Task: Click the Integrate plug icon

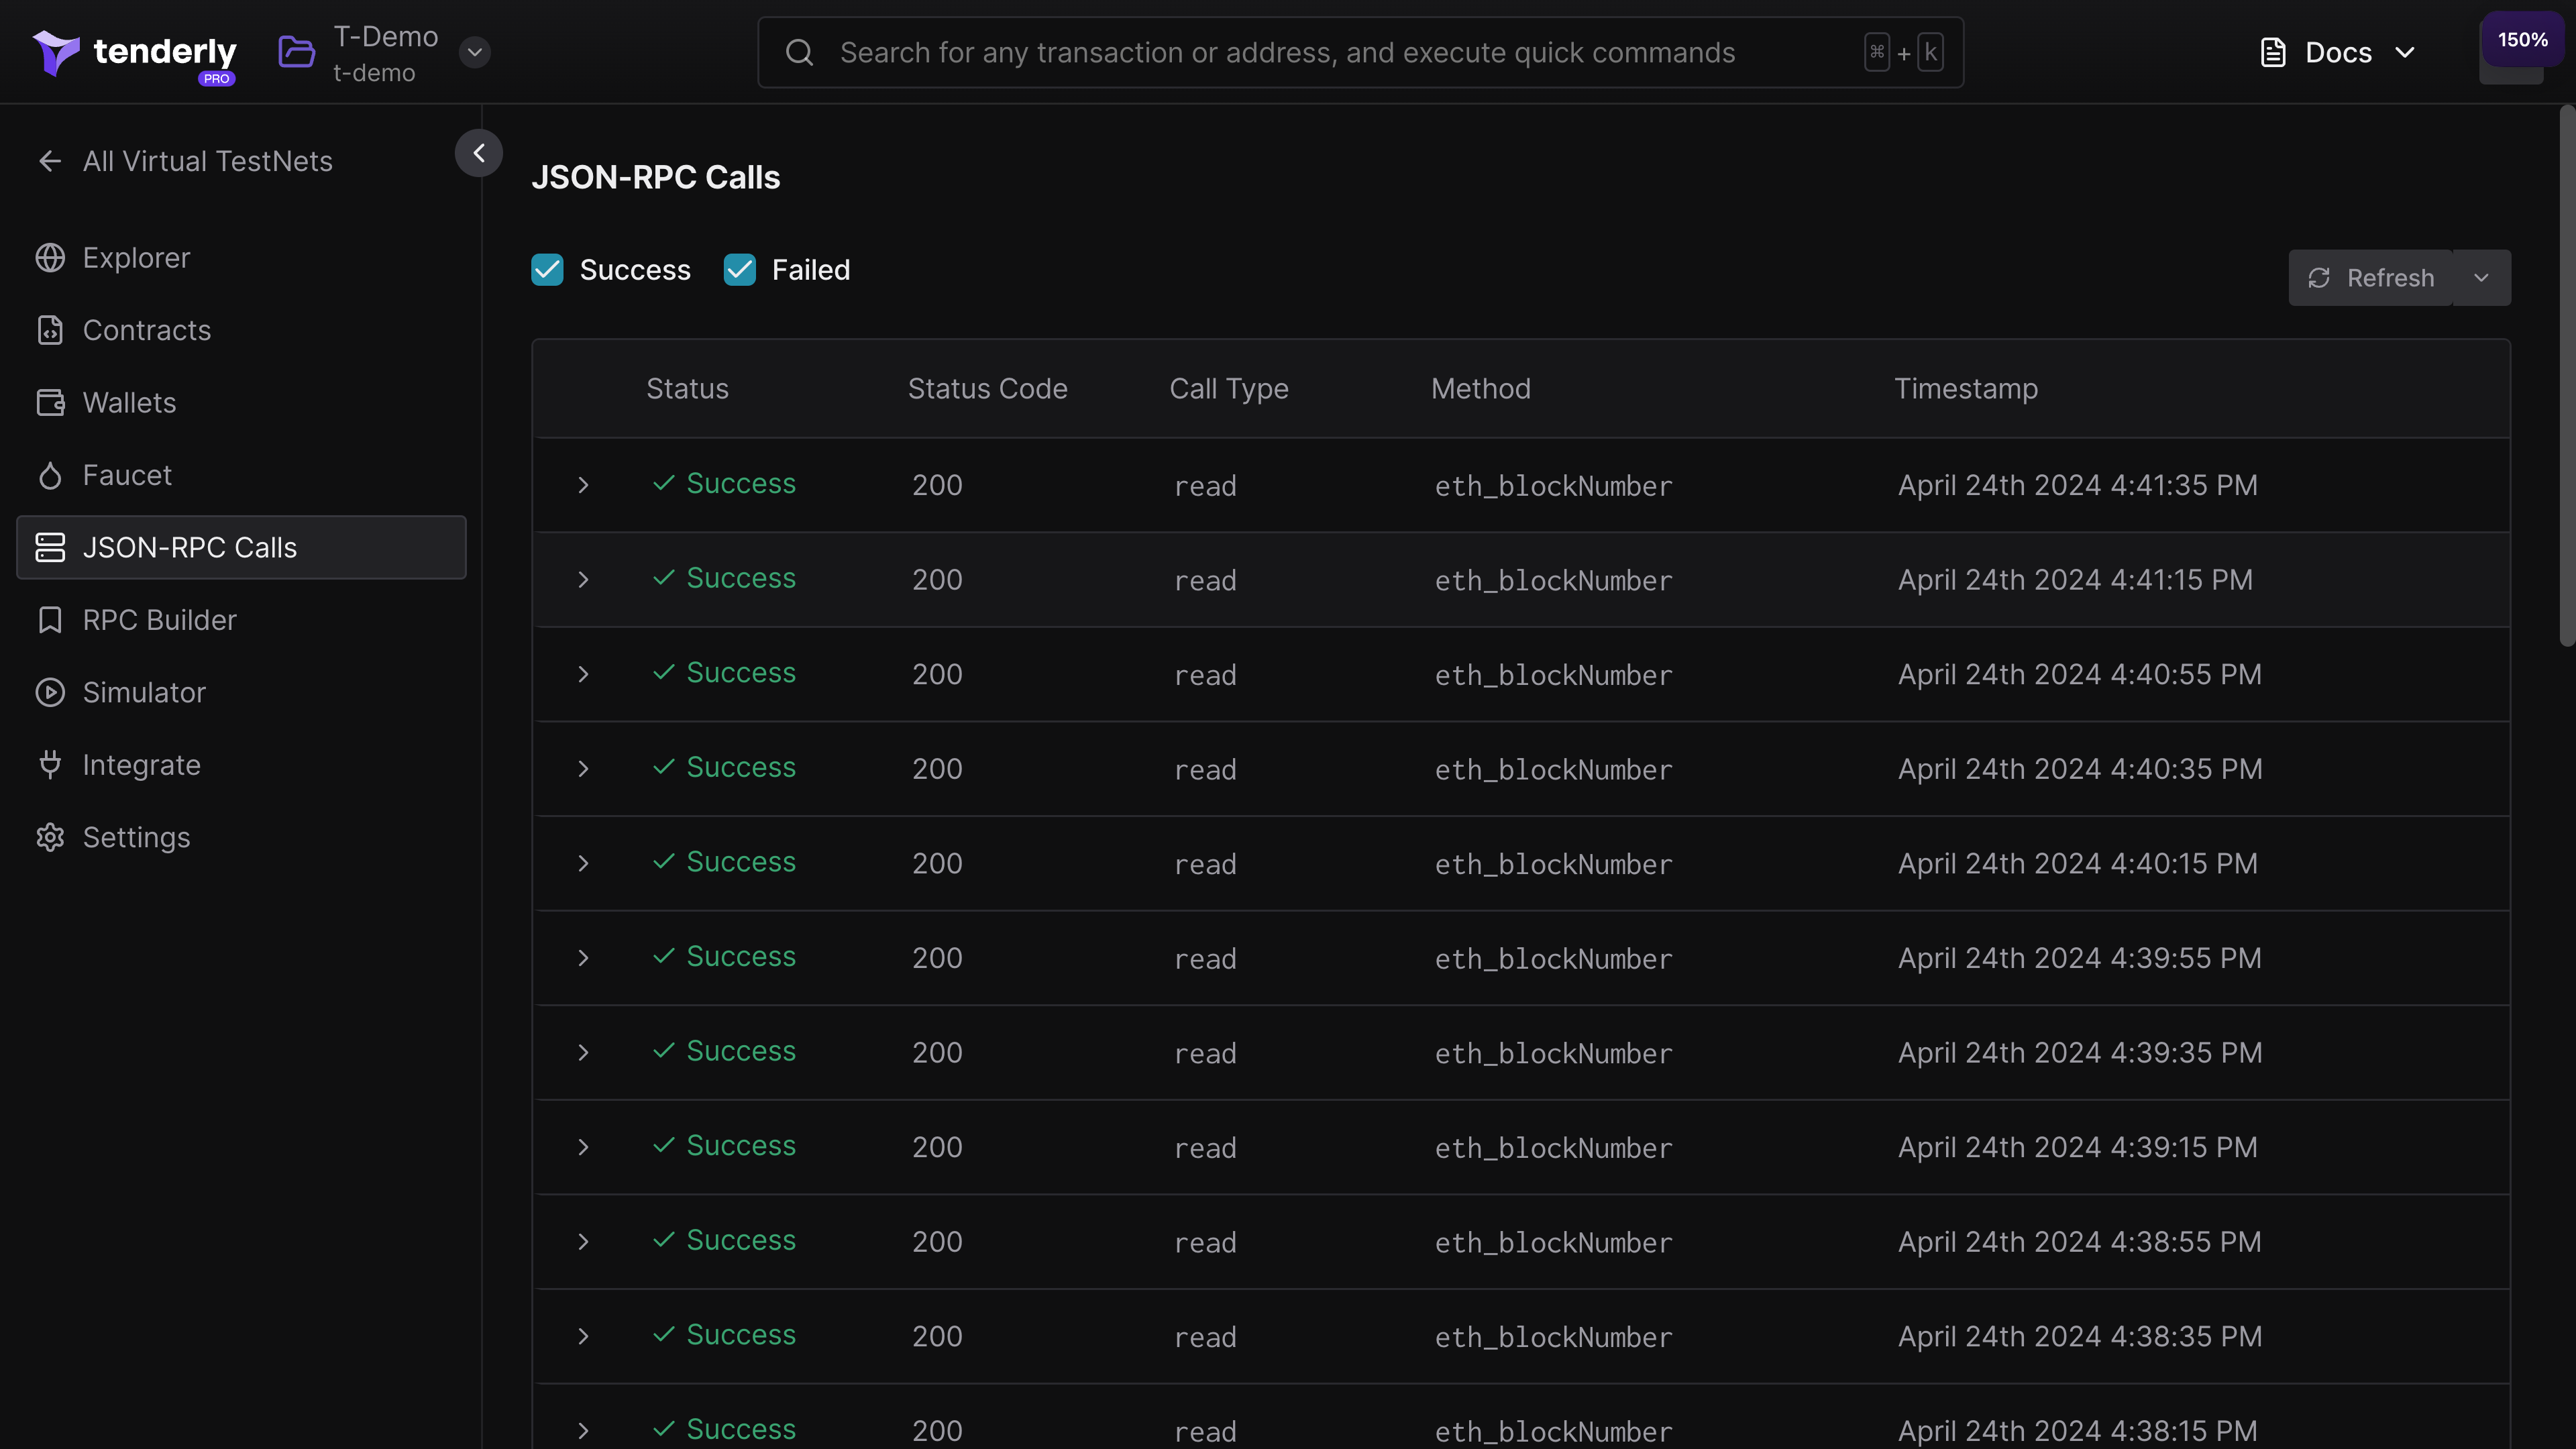Action: click(50, 765)
